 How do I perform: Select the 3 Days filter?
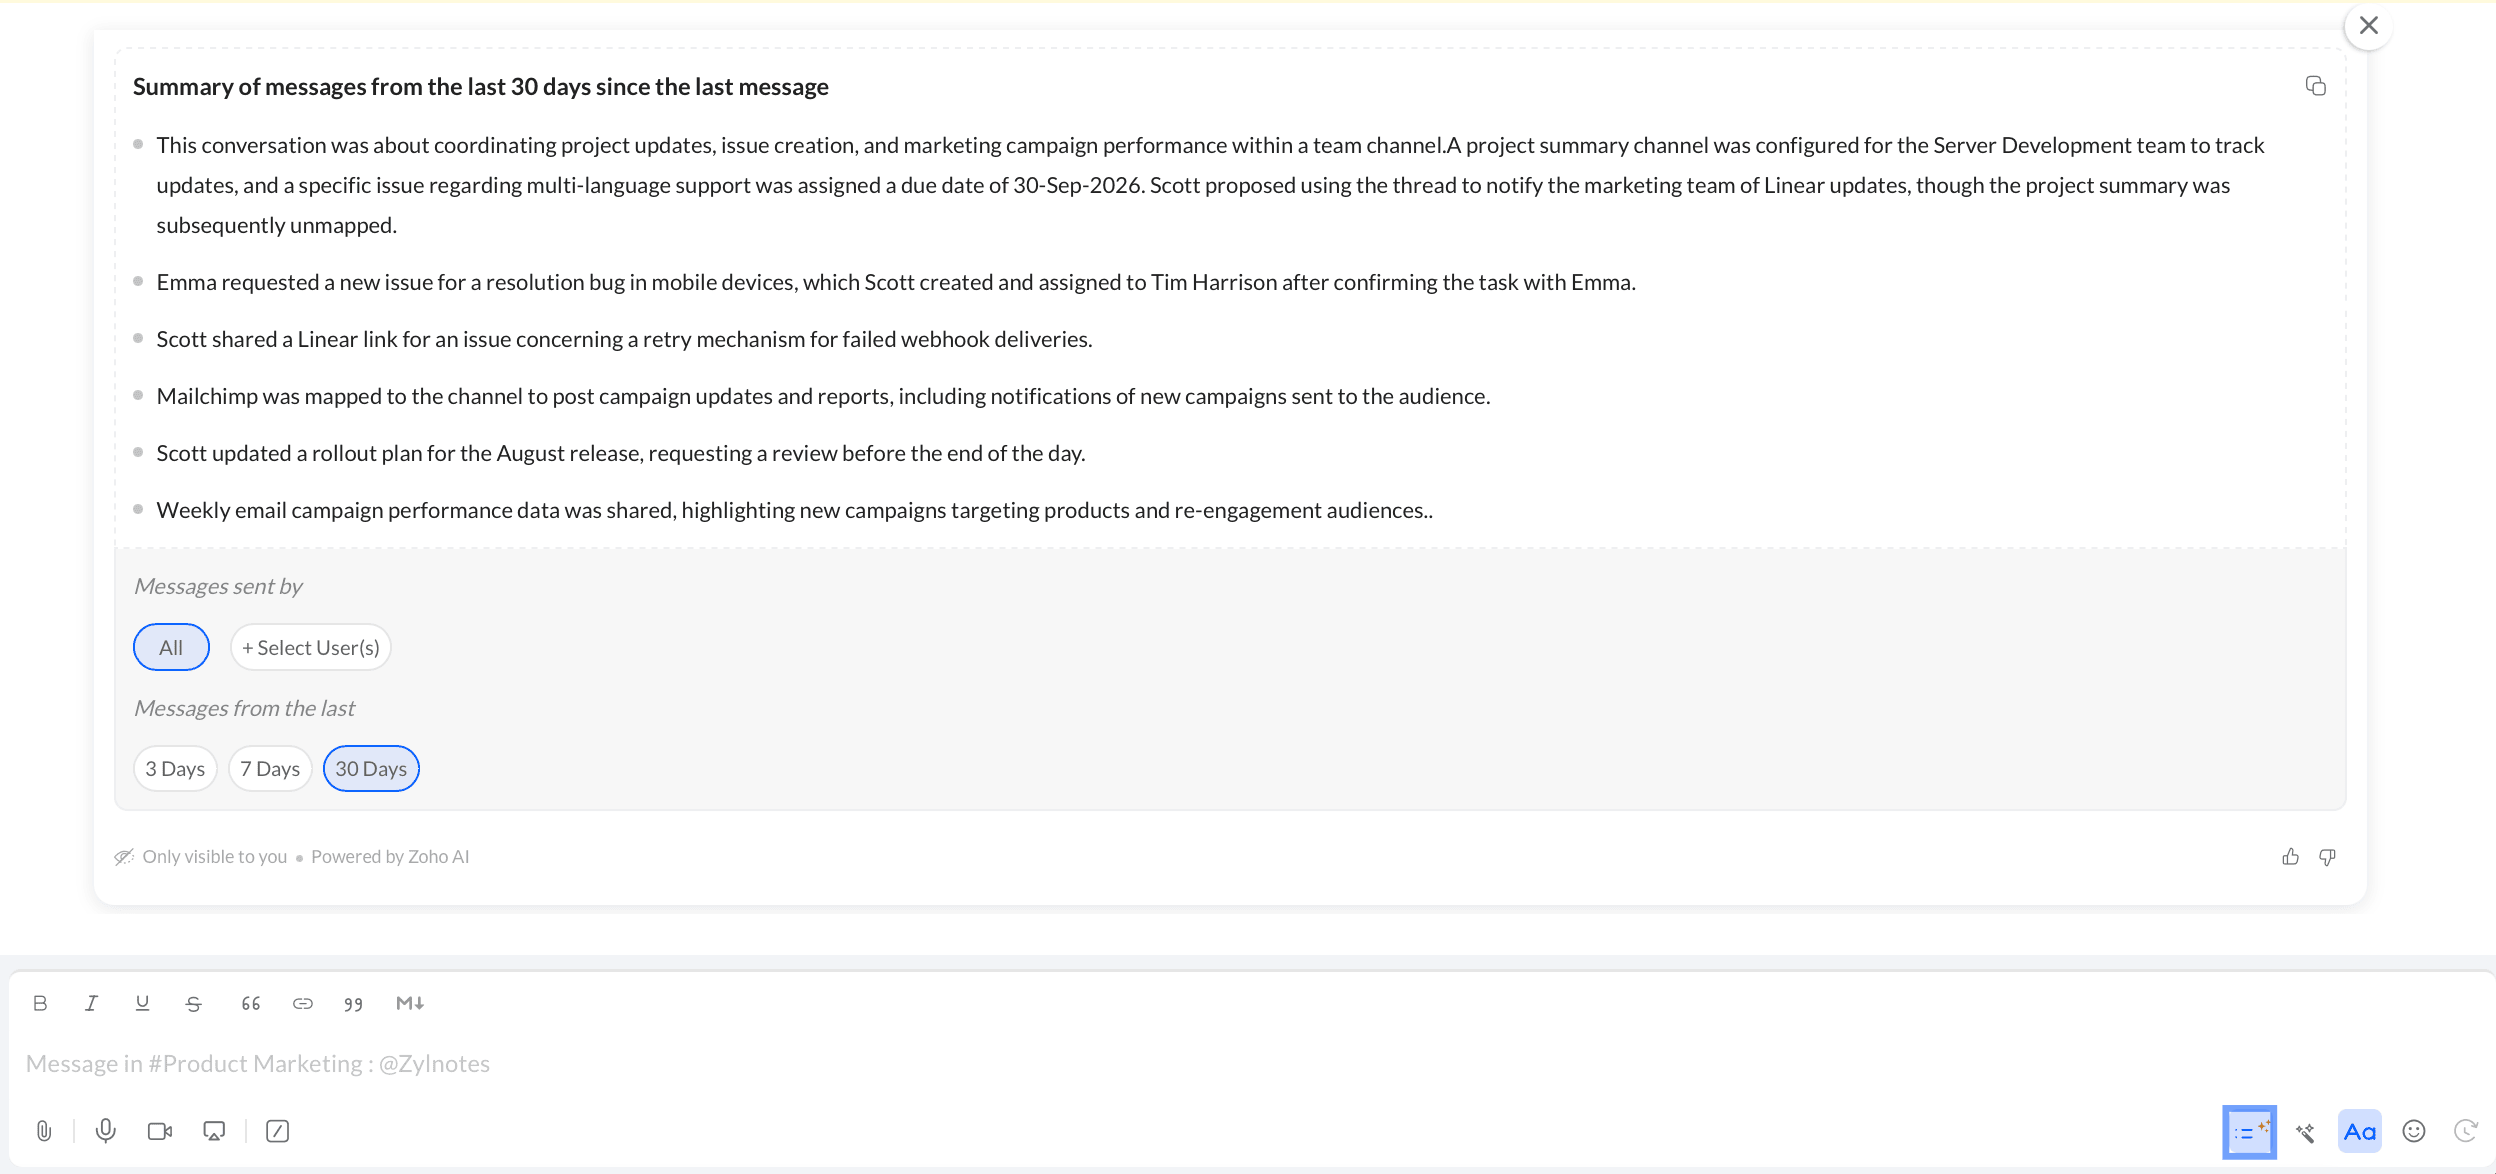175,769
